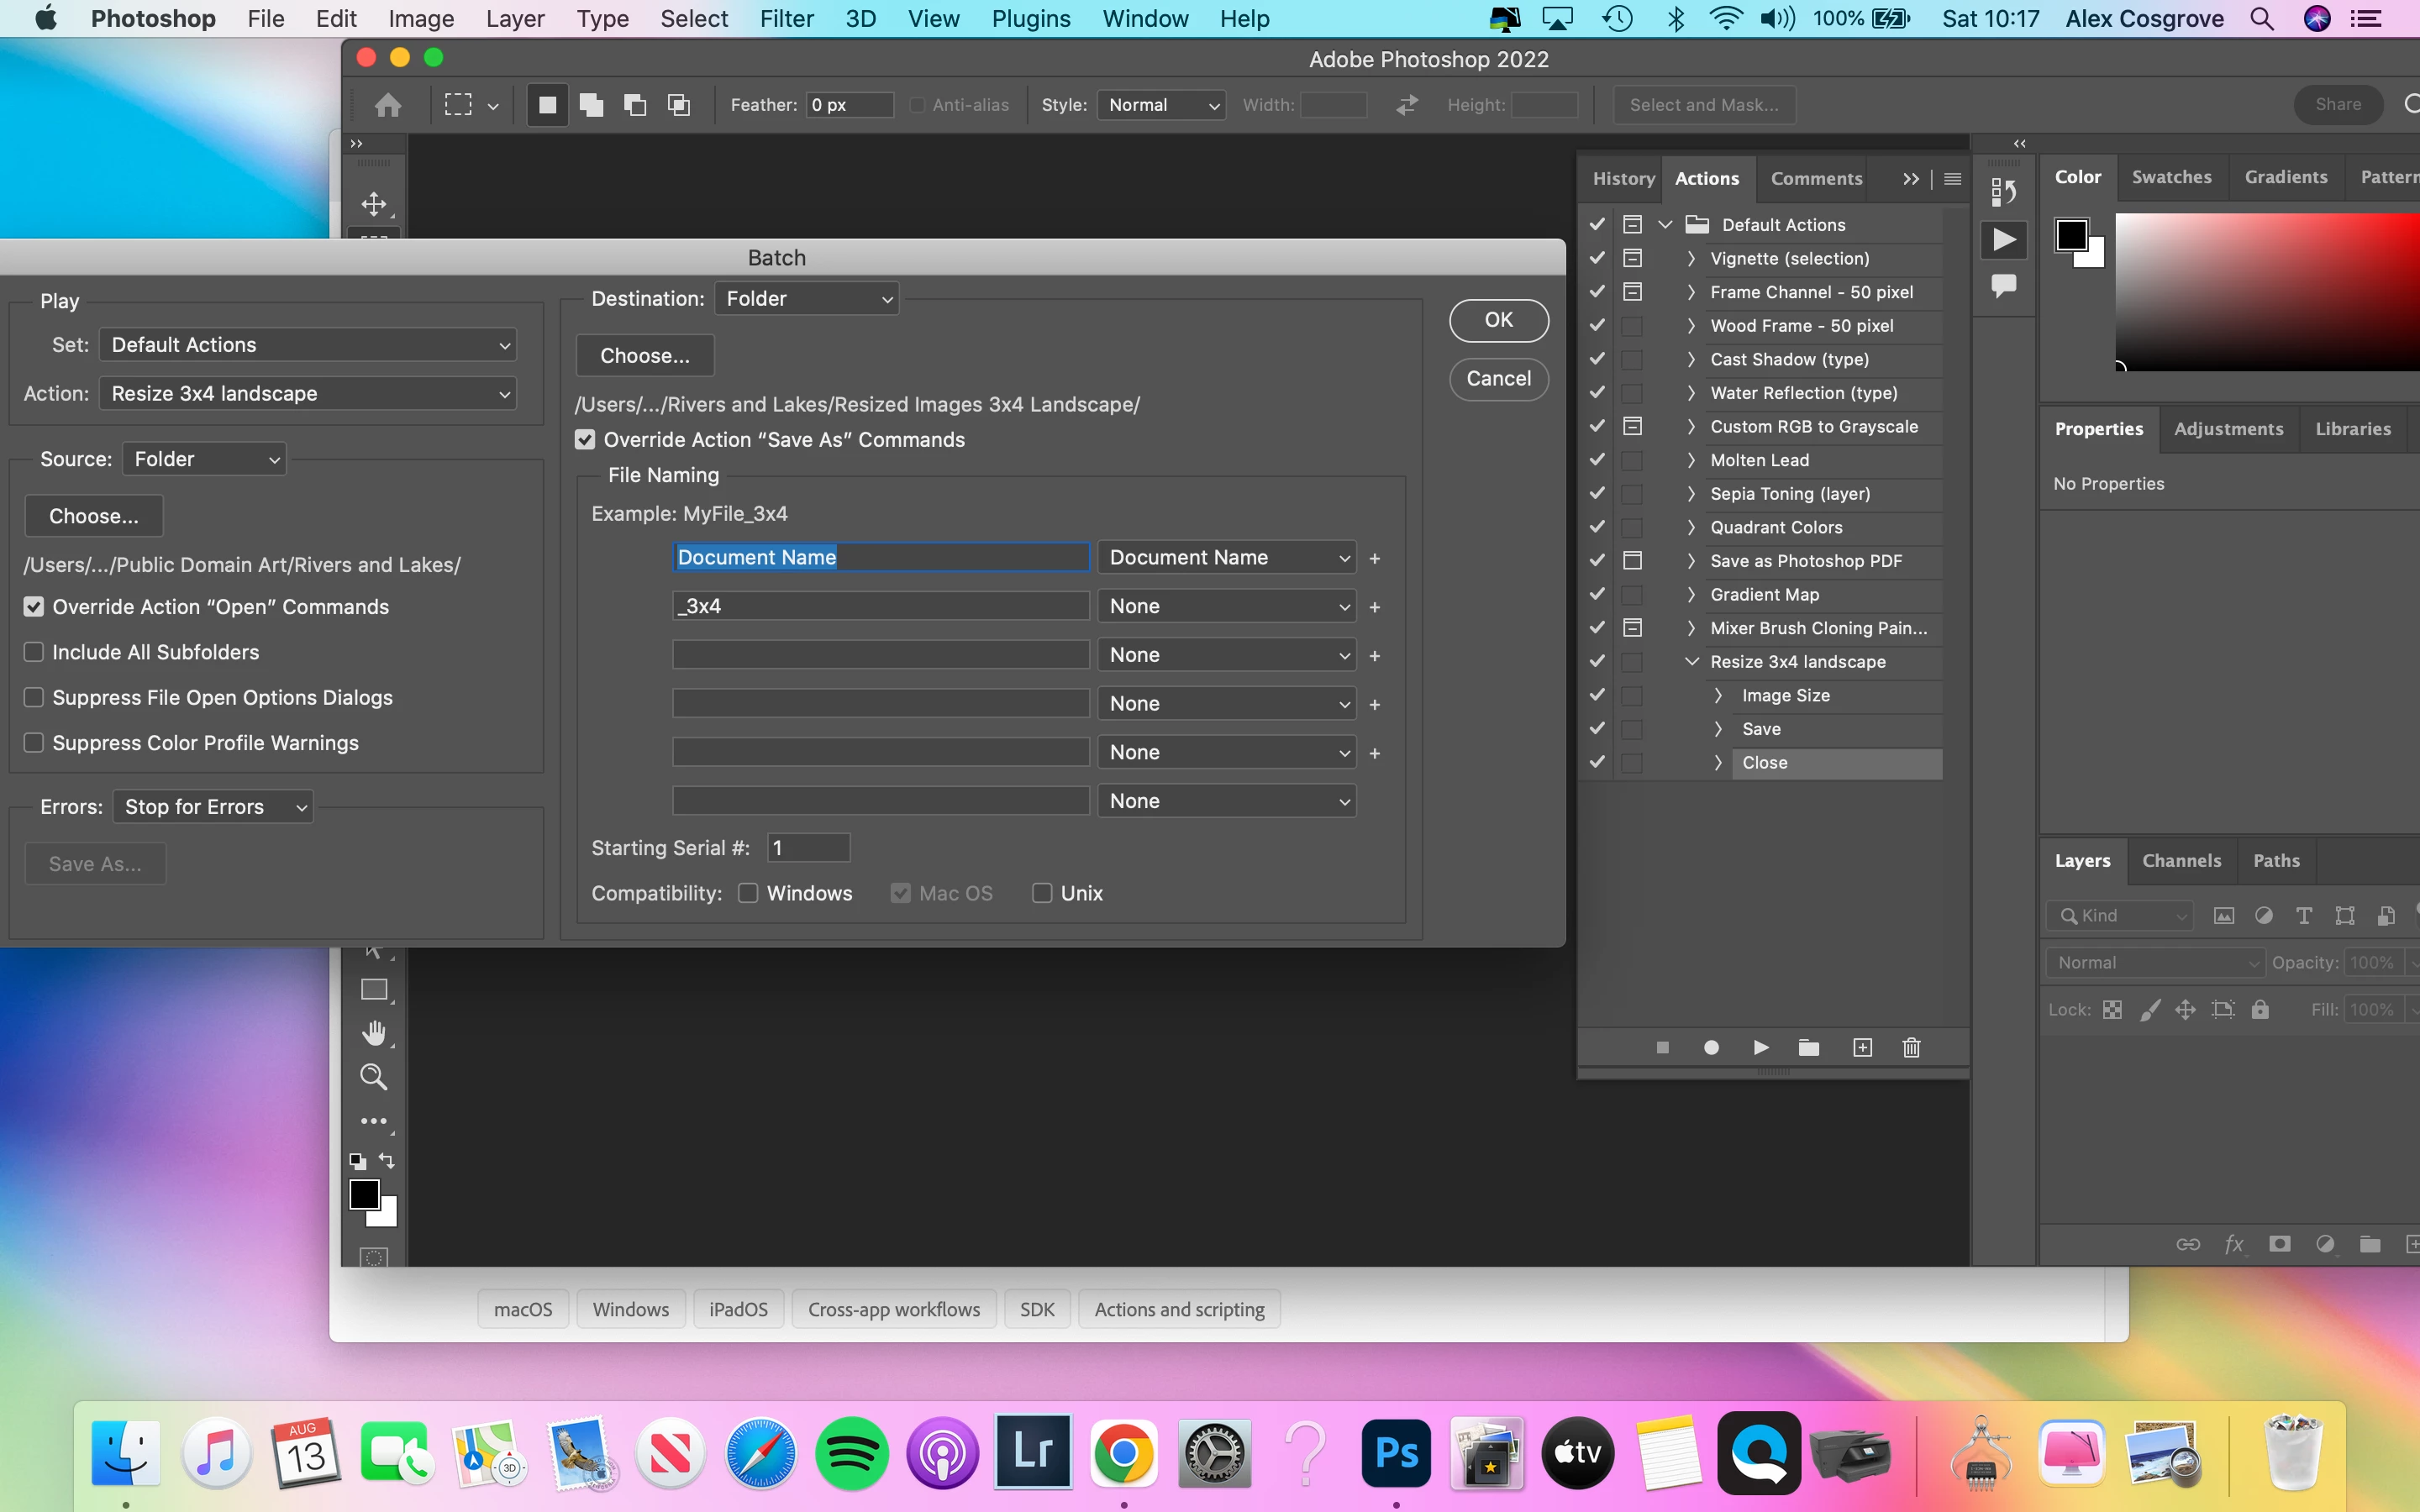The width and height of the screenshot is (2420, 1512).
Task: Click the Choose button under Destination
Action: (645, 356)
